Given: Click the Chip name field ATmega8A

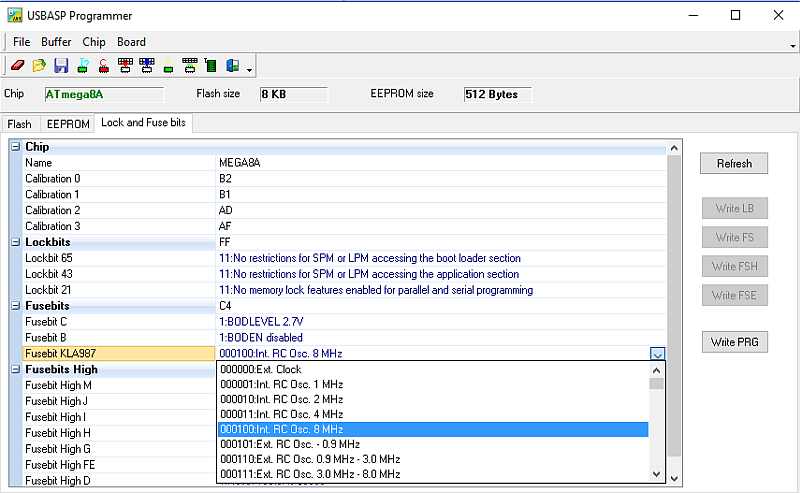Looking at the screenshot, I should click(x=104, y=94).
